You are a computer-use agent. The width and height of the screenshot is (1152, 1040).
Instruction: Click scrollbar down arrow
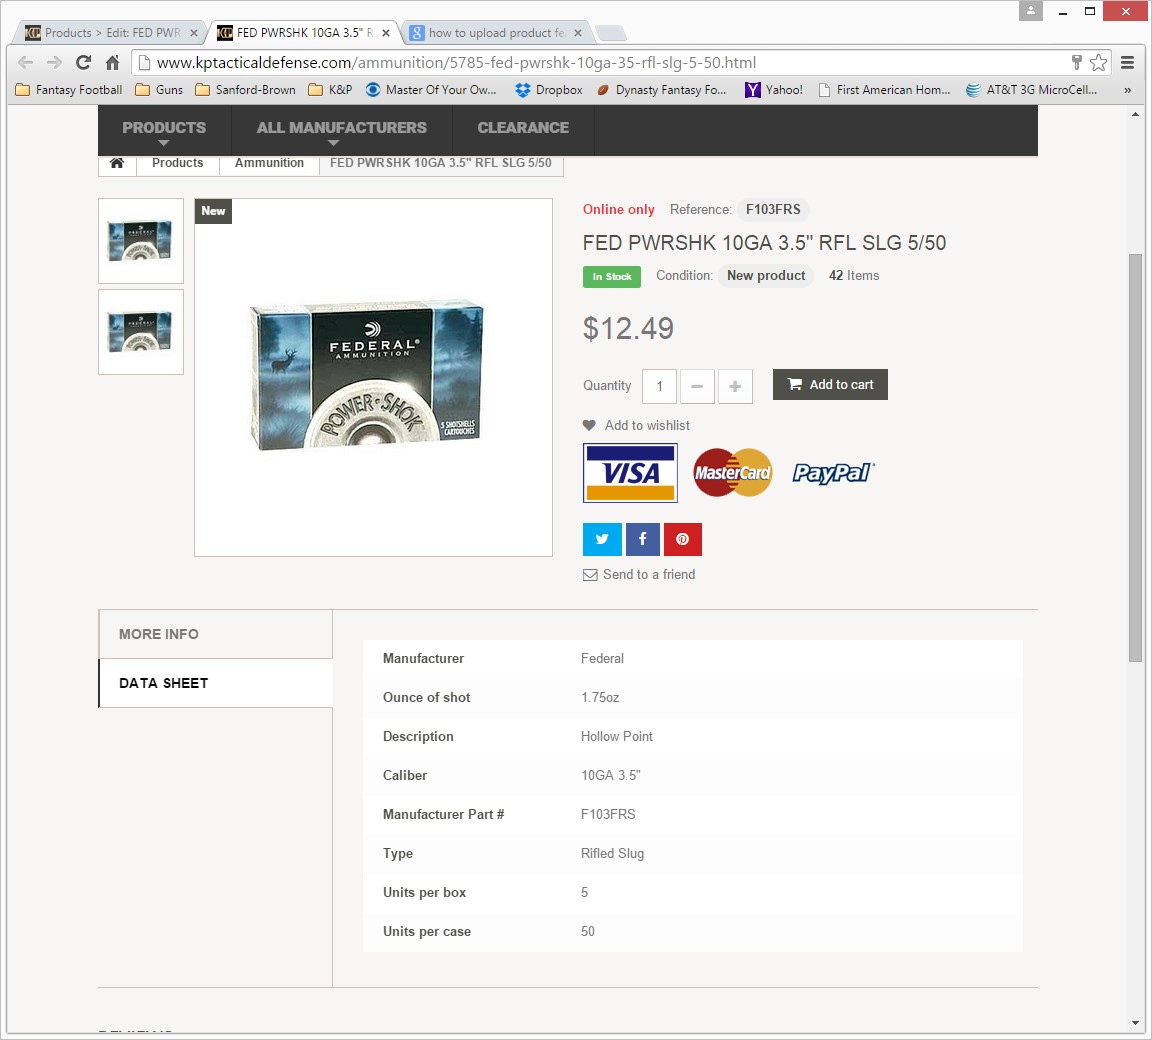pyautogui.click(x=1136, y=1022)
